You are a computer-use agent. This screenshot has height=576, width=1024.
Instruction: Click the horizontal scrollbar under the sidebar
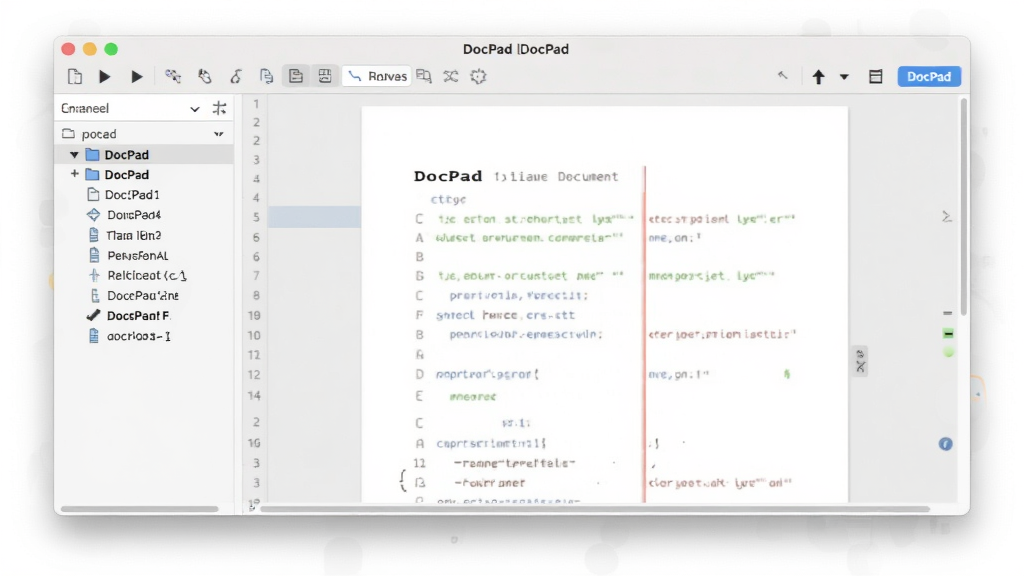(x=140, y=509)
